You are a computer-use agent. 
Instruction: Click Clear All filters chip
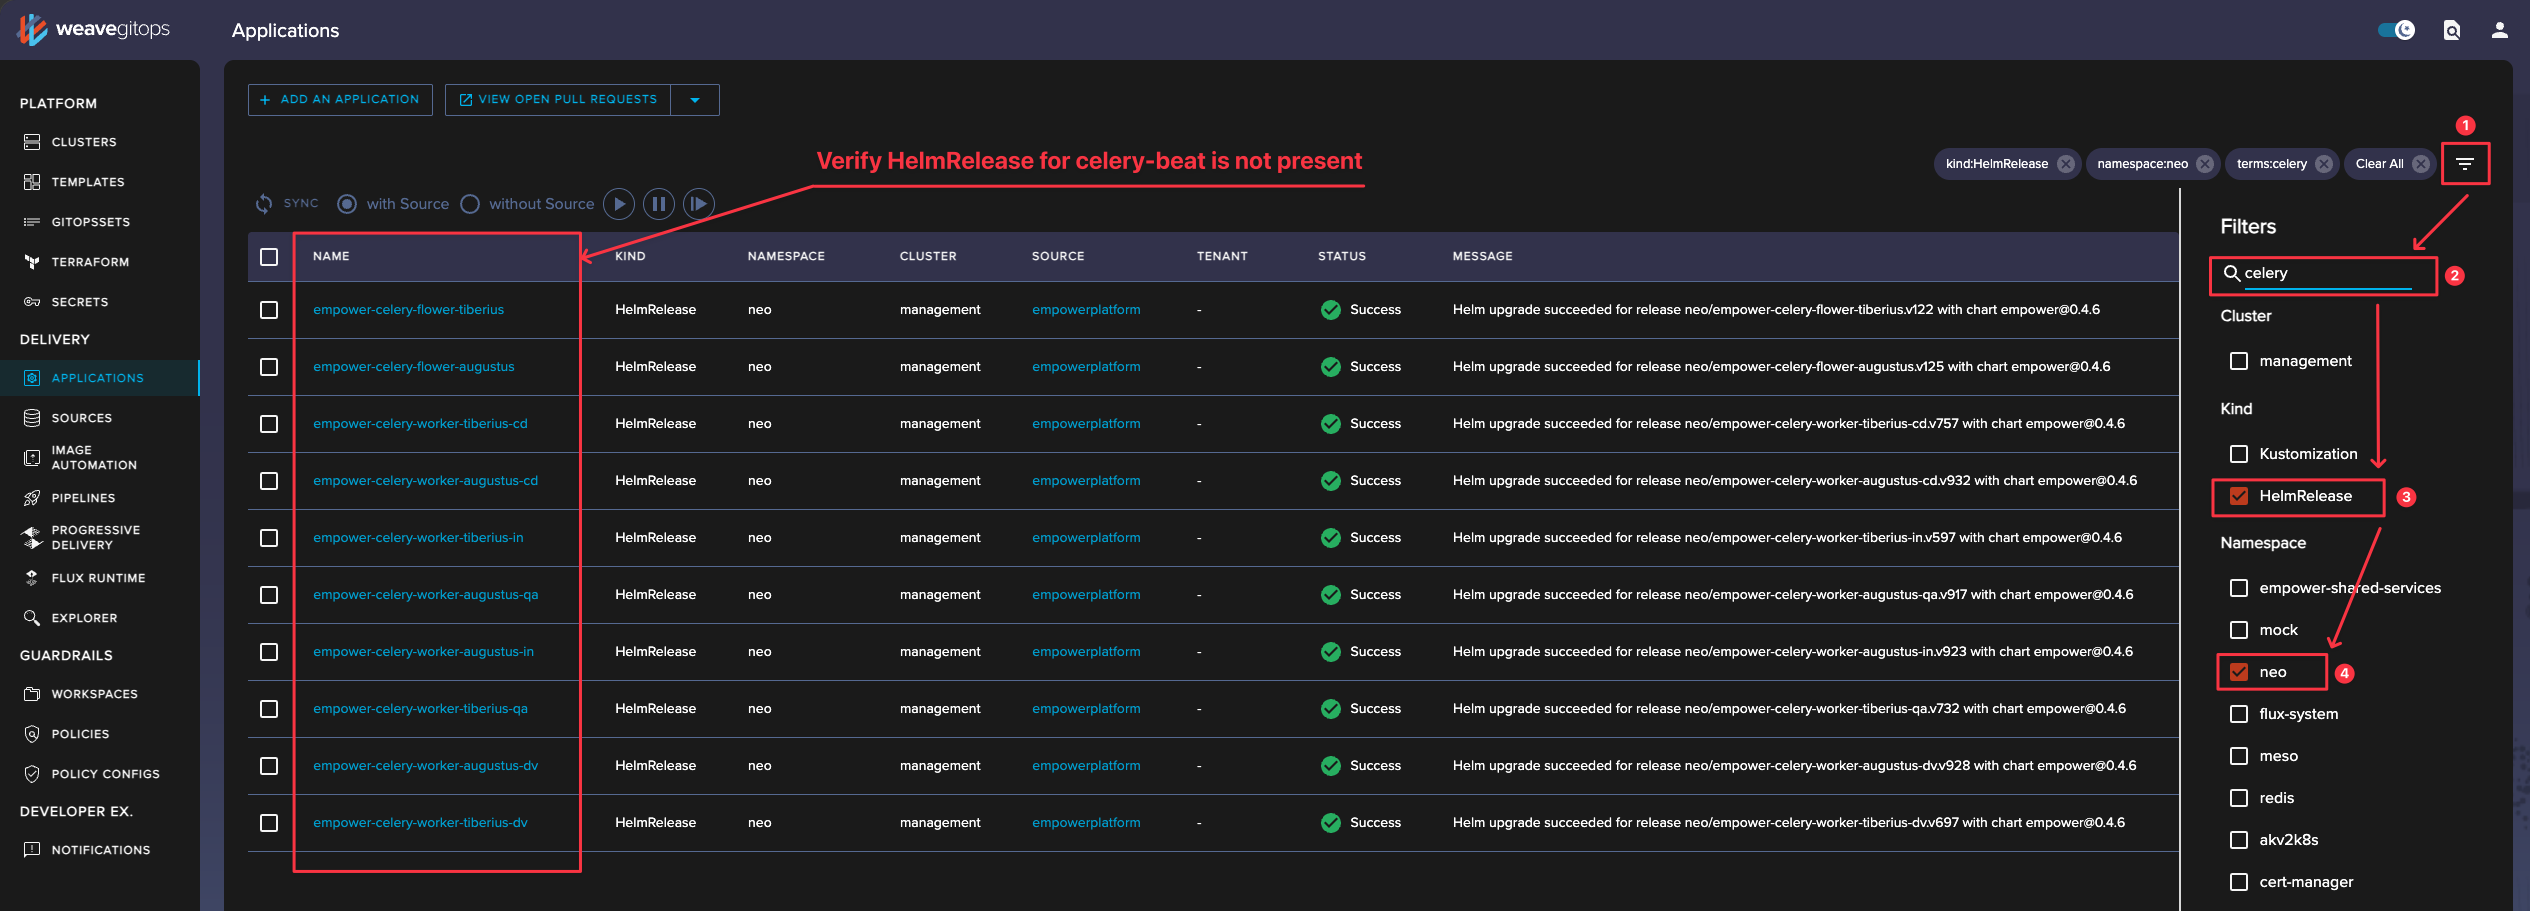click(2390, 164)
